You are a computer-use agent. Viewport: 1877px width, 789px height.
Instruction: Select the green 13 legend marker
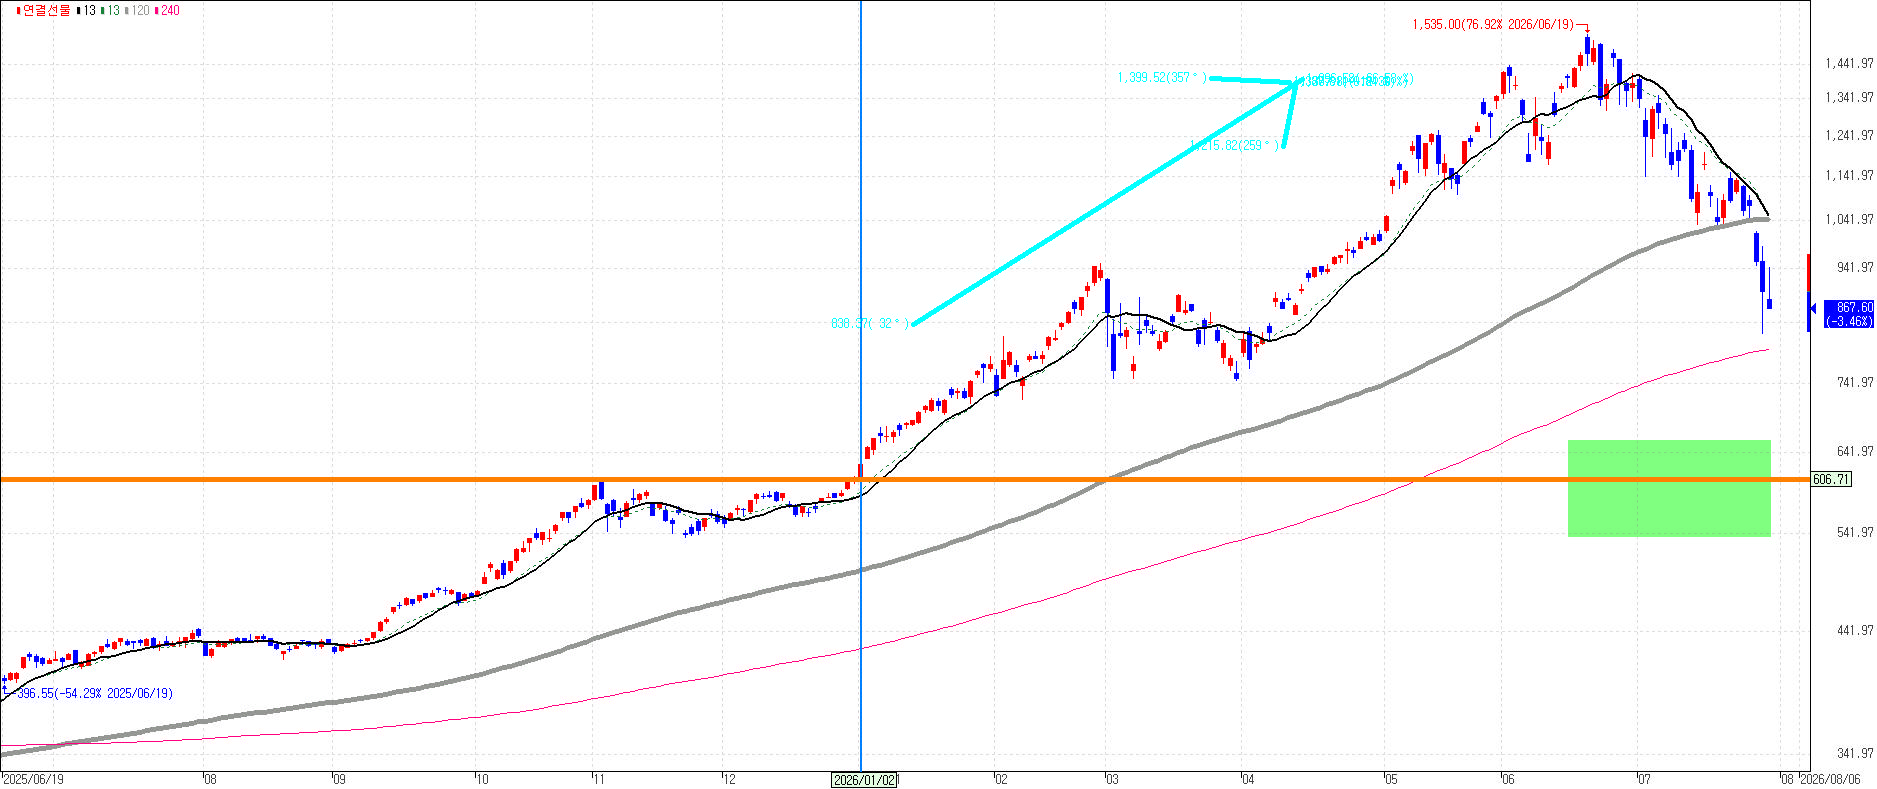pos(110,10)
